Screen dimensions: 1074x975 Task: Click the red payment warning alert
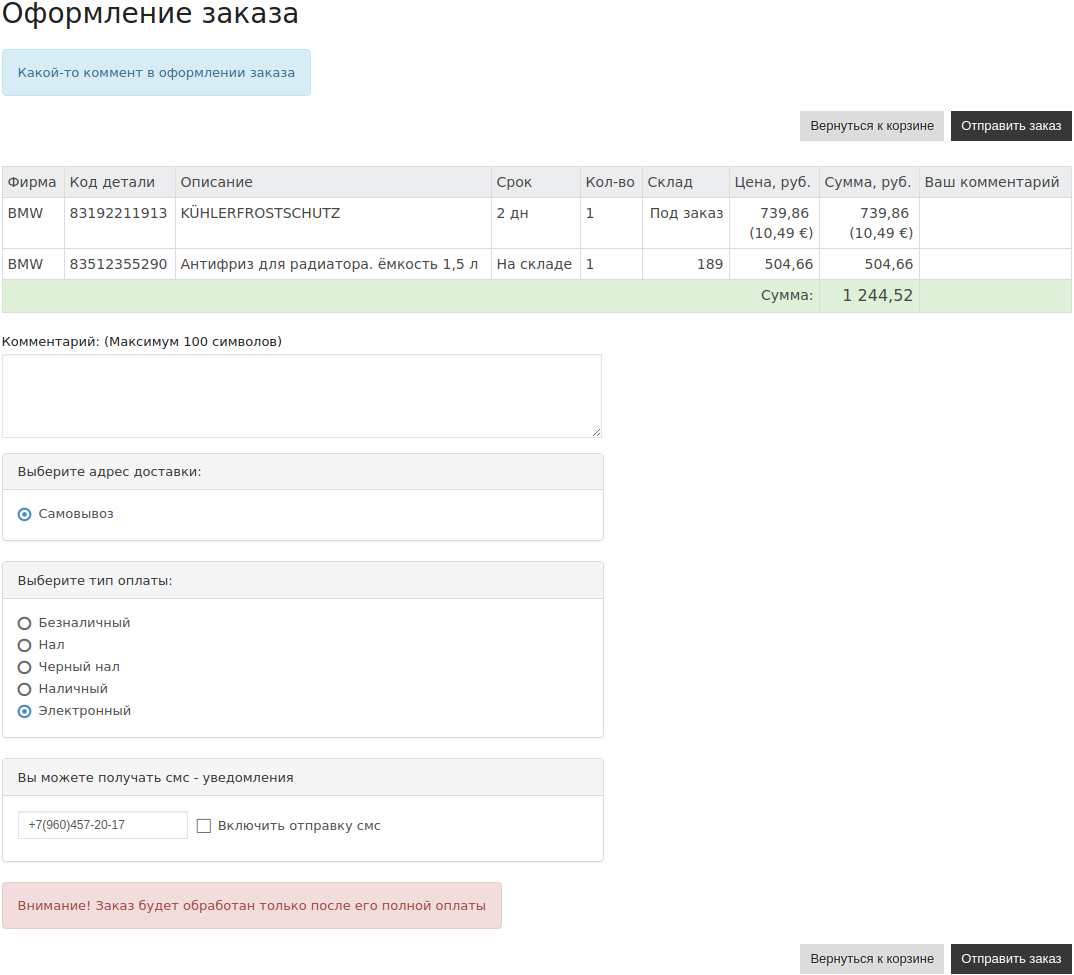coord(252,905)
